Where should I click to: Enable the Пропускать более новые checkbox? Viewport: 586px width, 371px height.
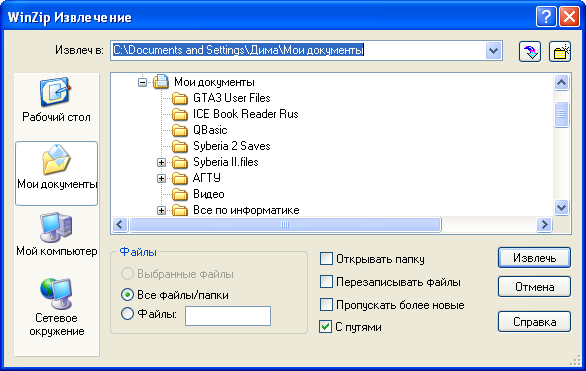click(326, 304)
